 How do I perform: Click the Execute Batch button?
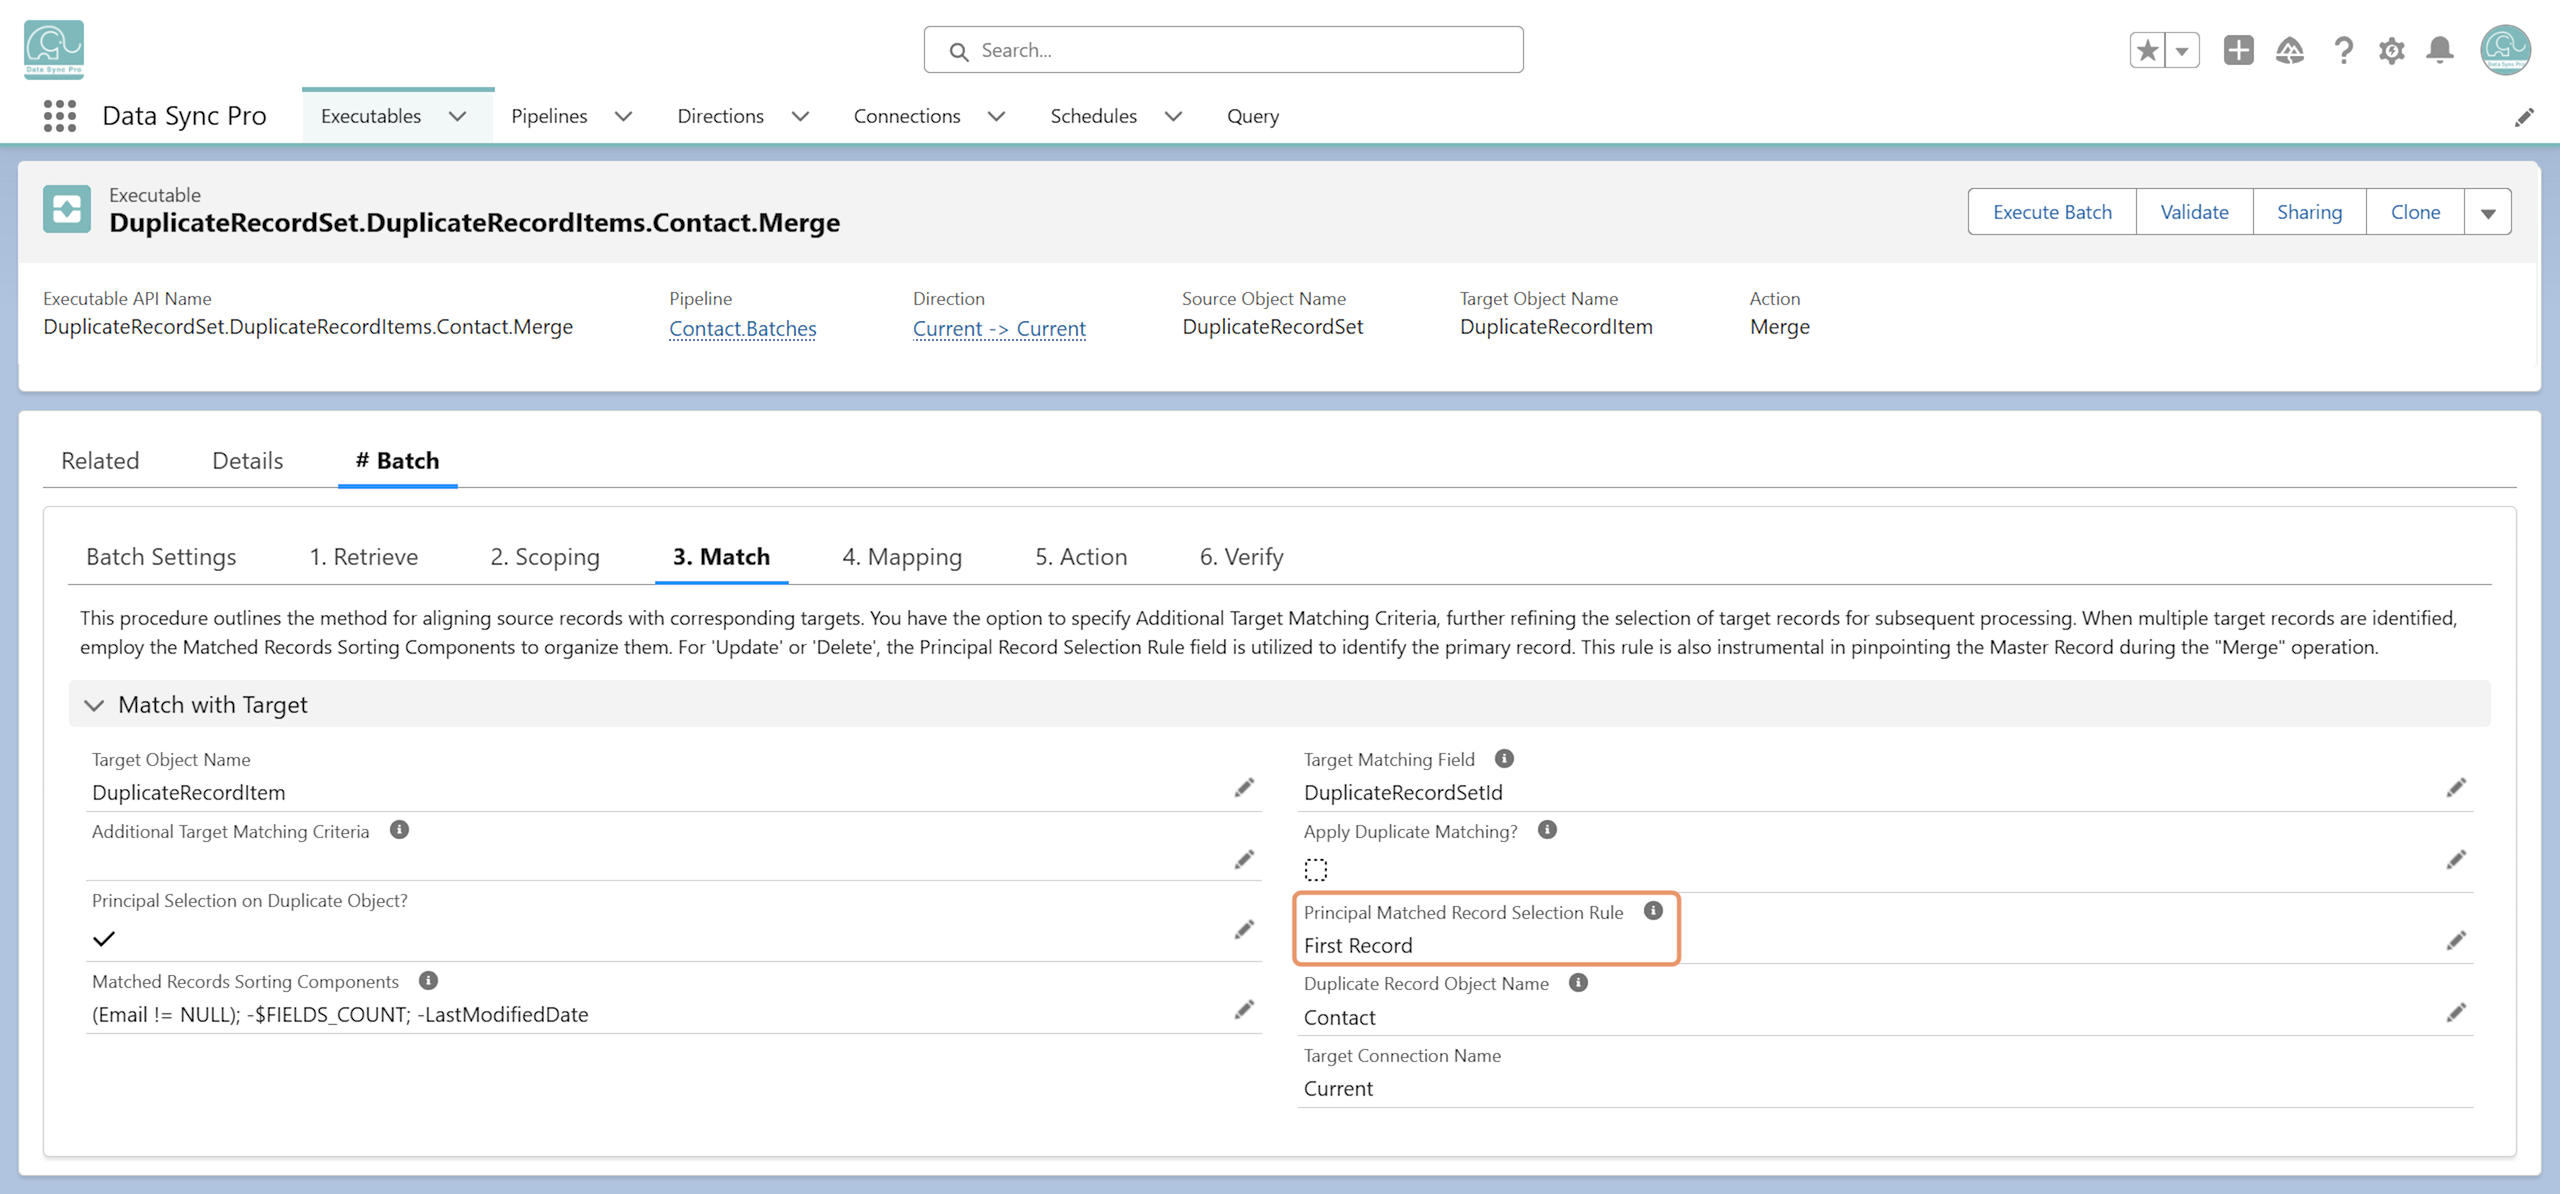click(x=2052, y=212)
